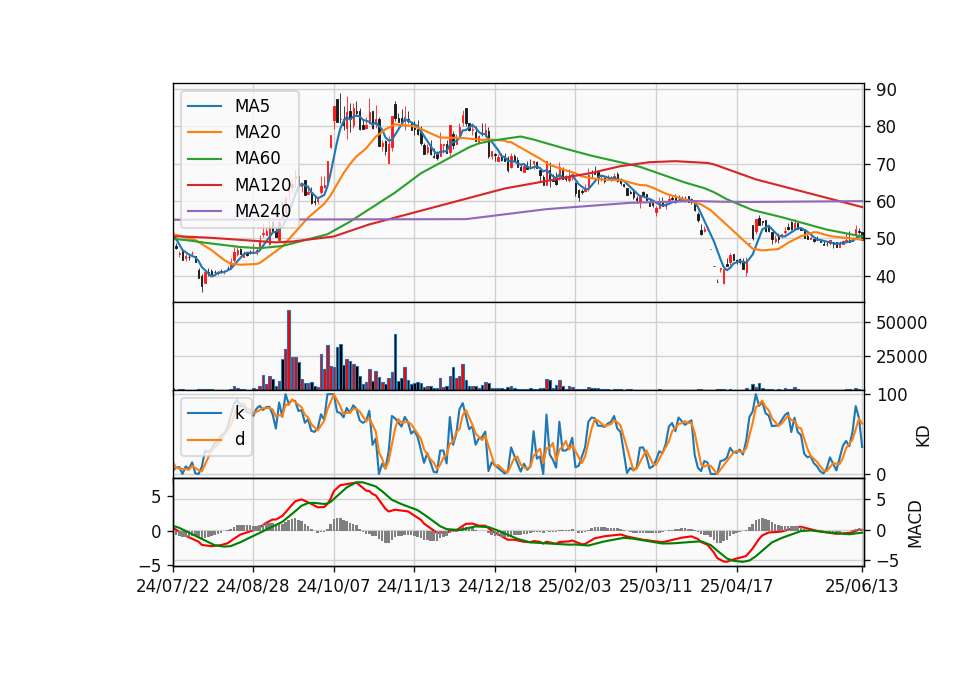
Task: Click the 25/02/03 date axis label
Action: coord(575,586)
